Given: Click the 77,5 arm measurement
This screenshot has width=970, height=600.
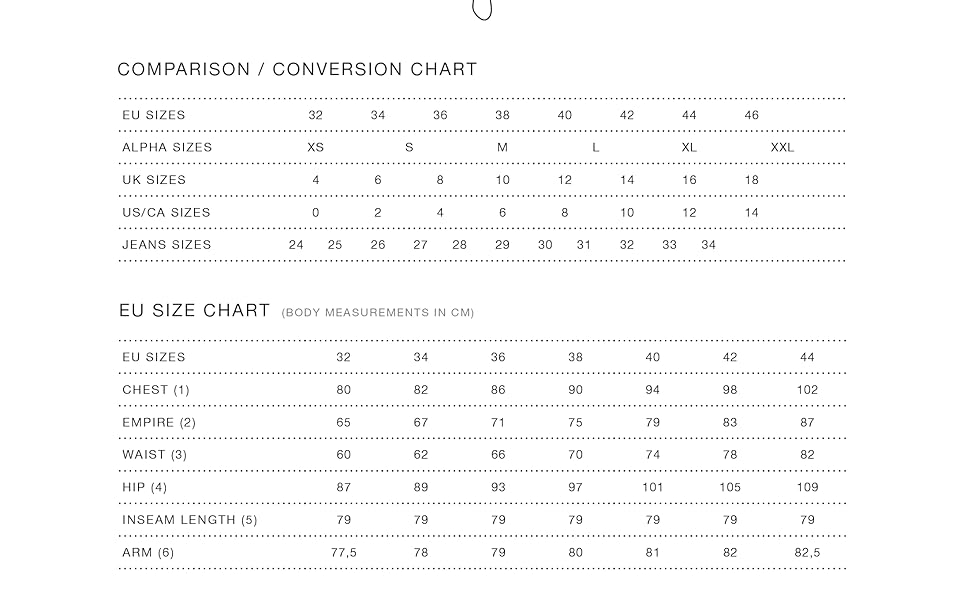Looking at the screenshot, I should point(344,552).
